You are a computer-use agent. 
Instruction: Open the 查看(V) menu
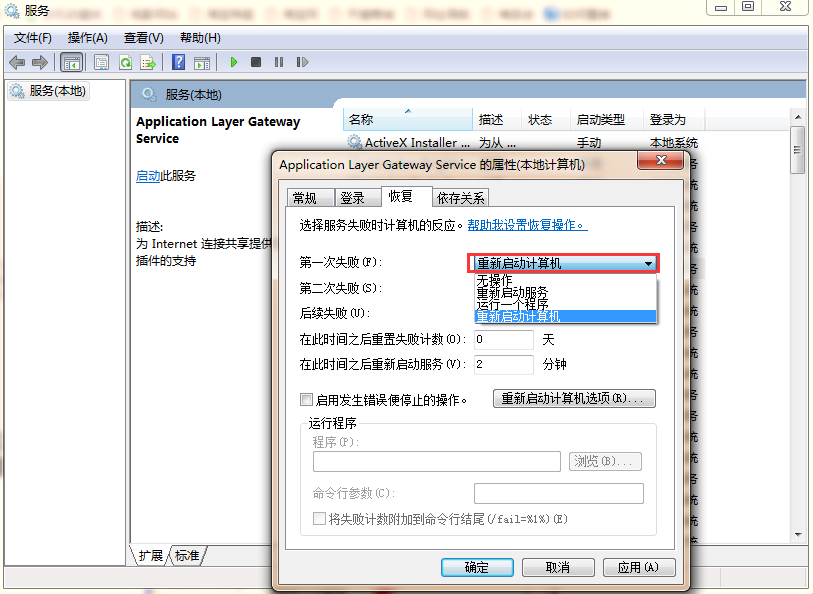[x=144, y=38]
